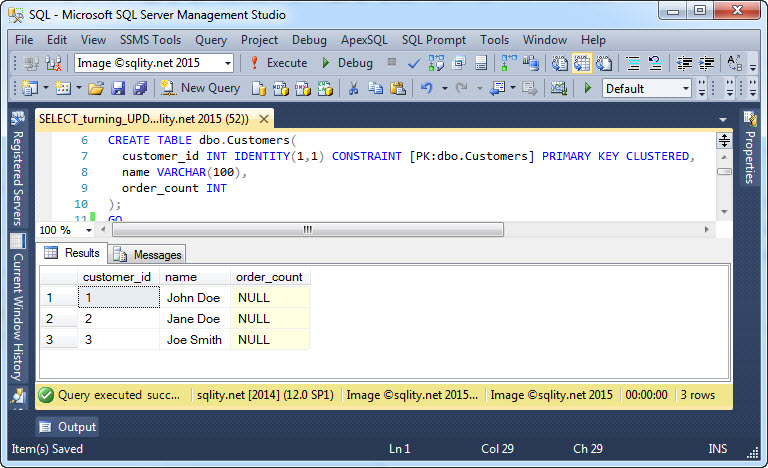The width and height of the screenshot is (768, 468).
Task: Click the Comment out selected lines icon
Action: pyautogui.click(x=633, y=63)
